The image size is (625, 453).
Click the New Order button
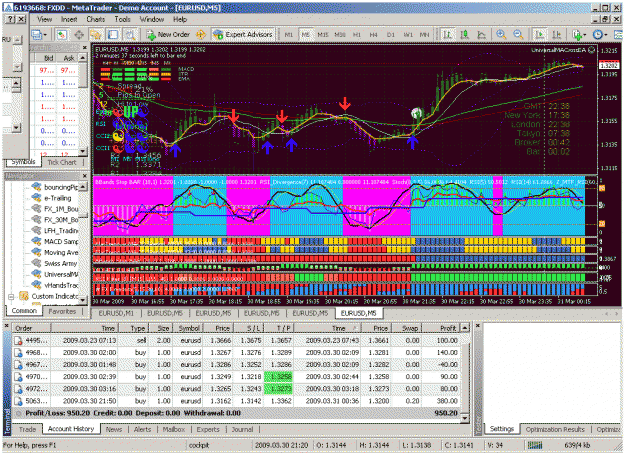coord(169,35)
